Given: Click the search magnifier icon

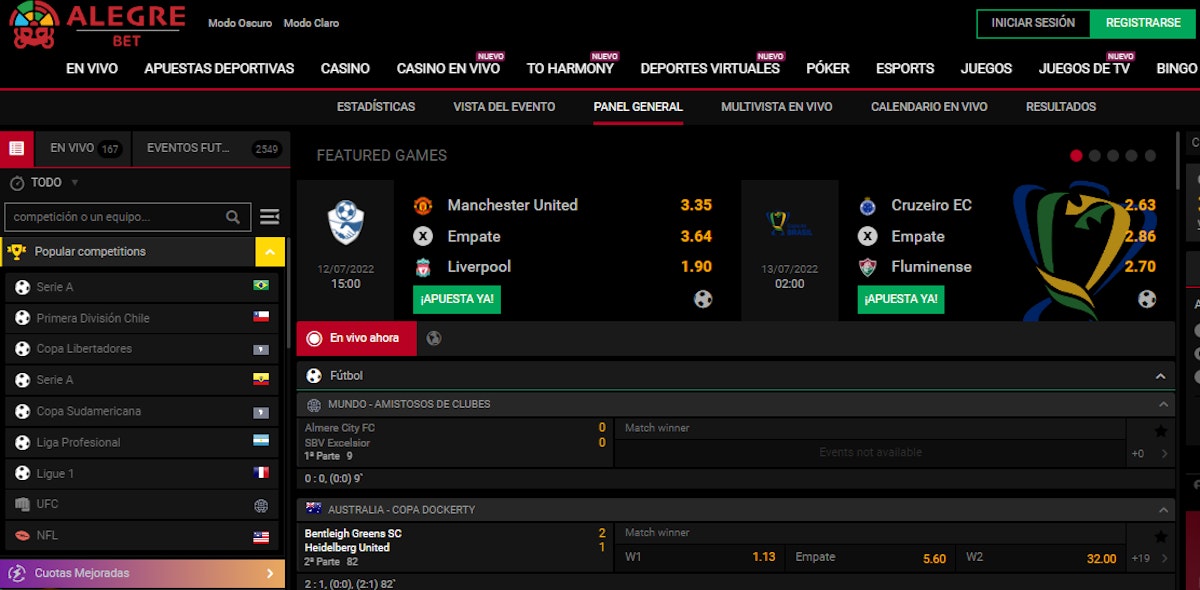Looking at the screenshot, I should (x=233, y=217).
